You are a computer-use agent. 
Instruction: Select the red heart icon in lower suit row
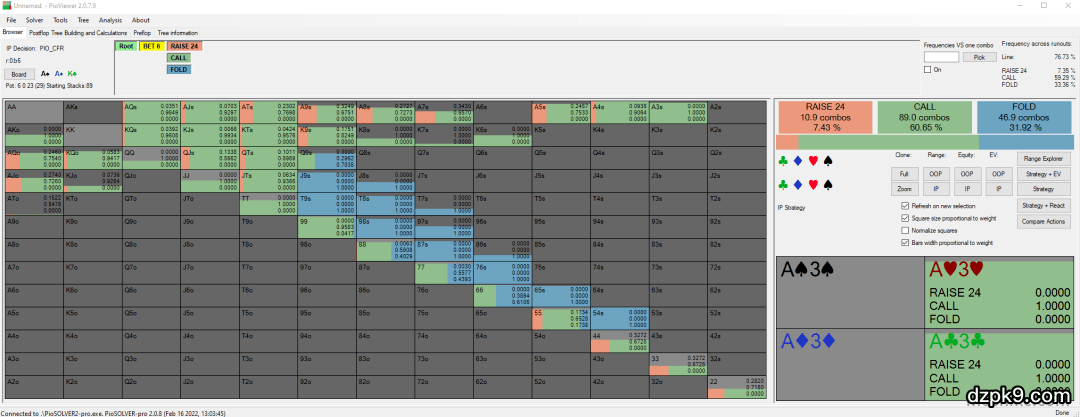pyautogui.click(x=812, y=185)
